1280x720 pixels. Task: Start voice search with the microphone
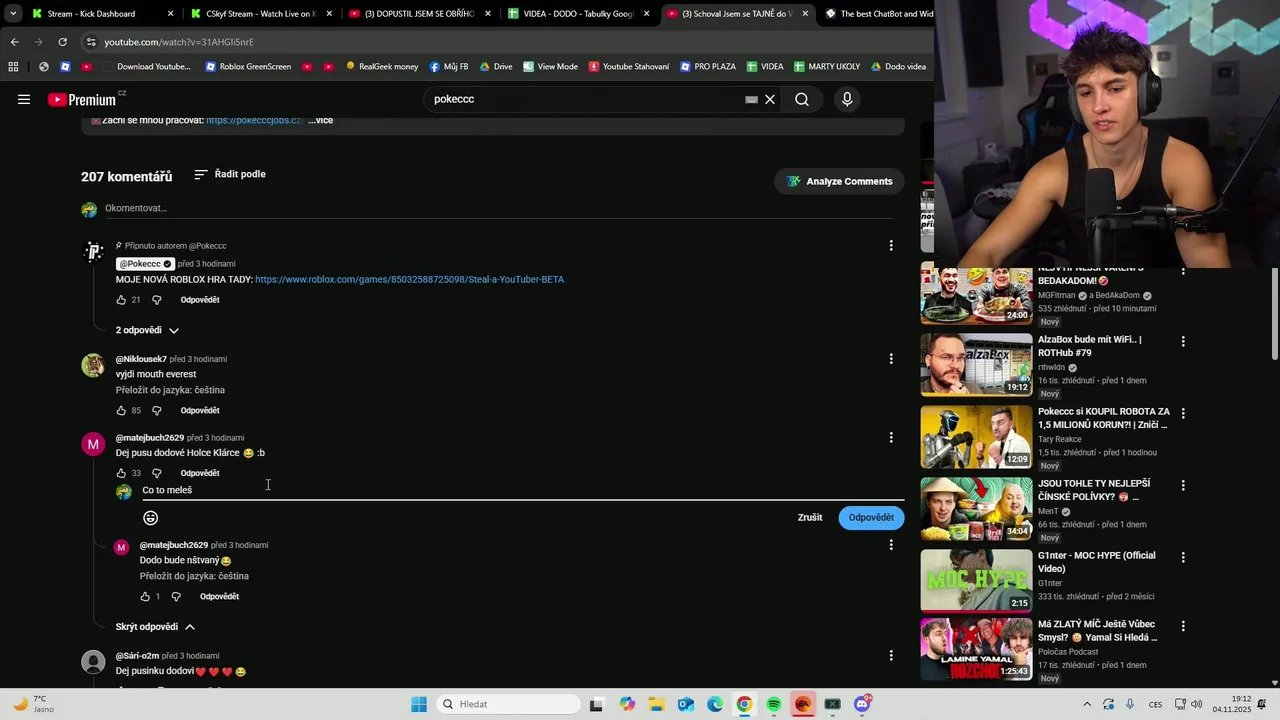(x=847, y=99)
